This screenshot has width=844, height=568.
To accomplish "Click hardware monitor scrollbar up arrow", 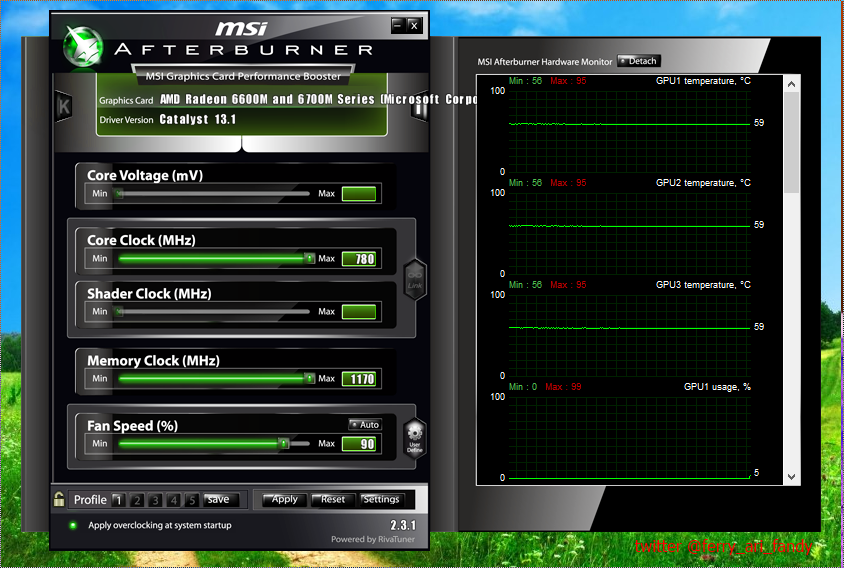I will pyautogui.click(x=791, y=84).
